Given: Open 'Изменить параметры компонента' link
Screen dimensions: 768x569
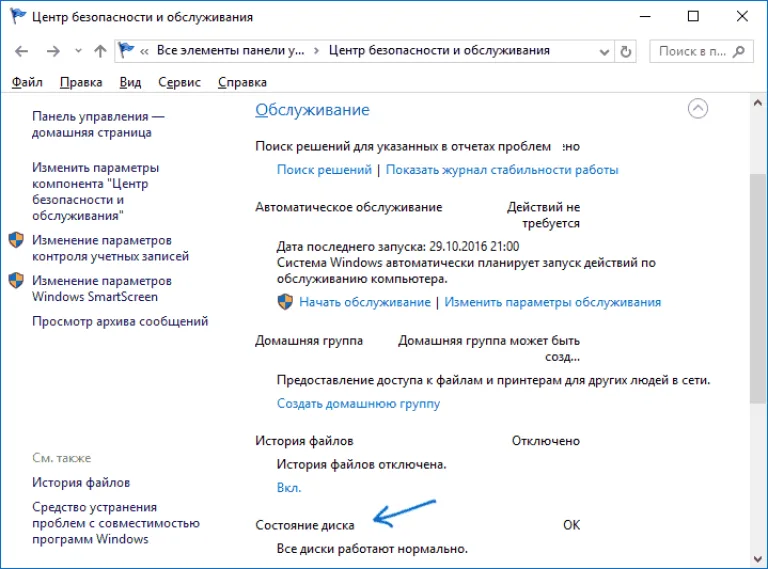Looking at the screenshot, I should tap(96, 191).
